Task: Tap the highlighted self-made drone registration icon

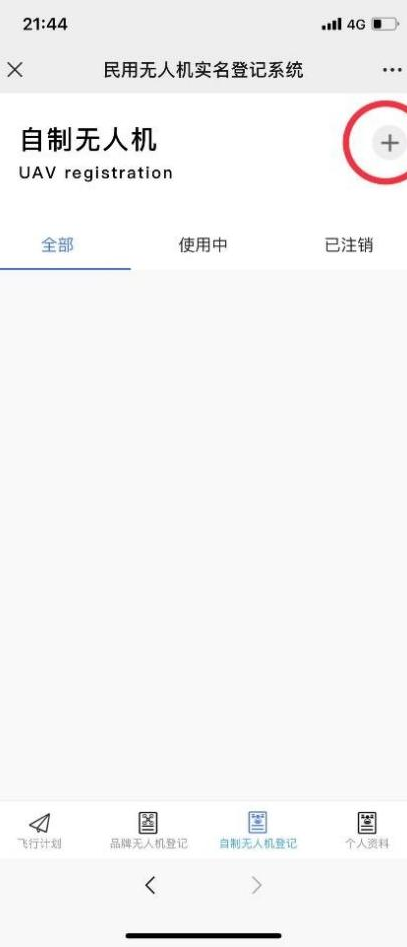Action: coord(258,823)
